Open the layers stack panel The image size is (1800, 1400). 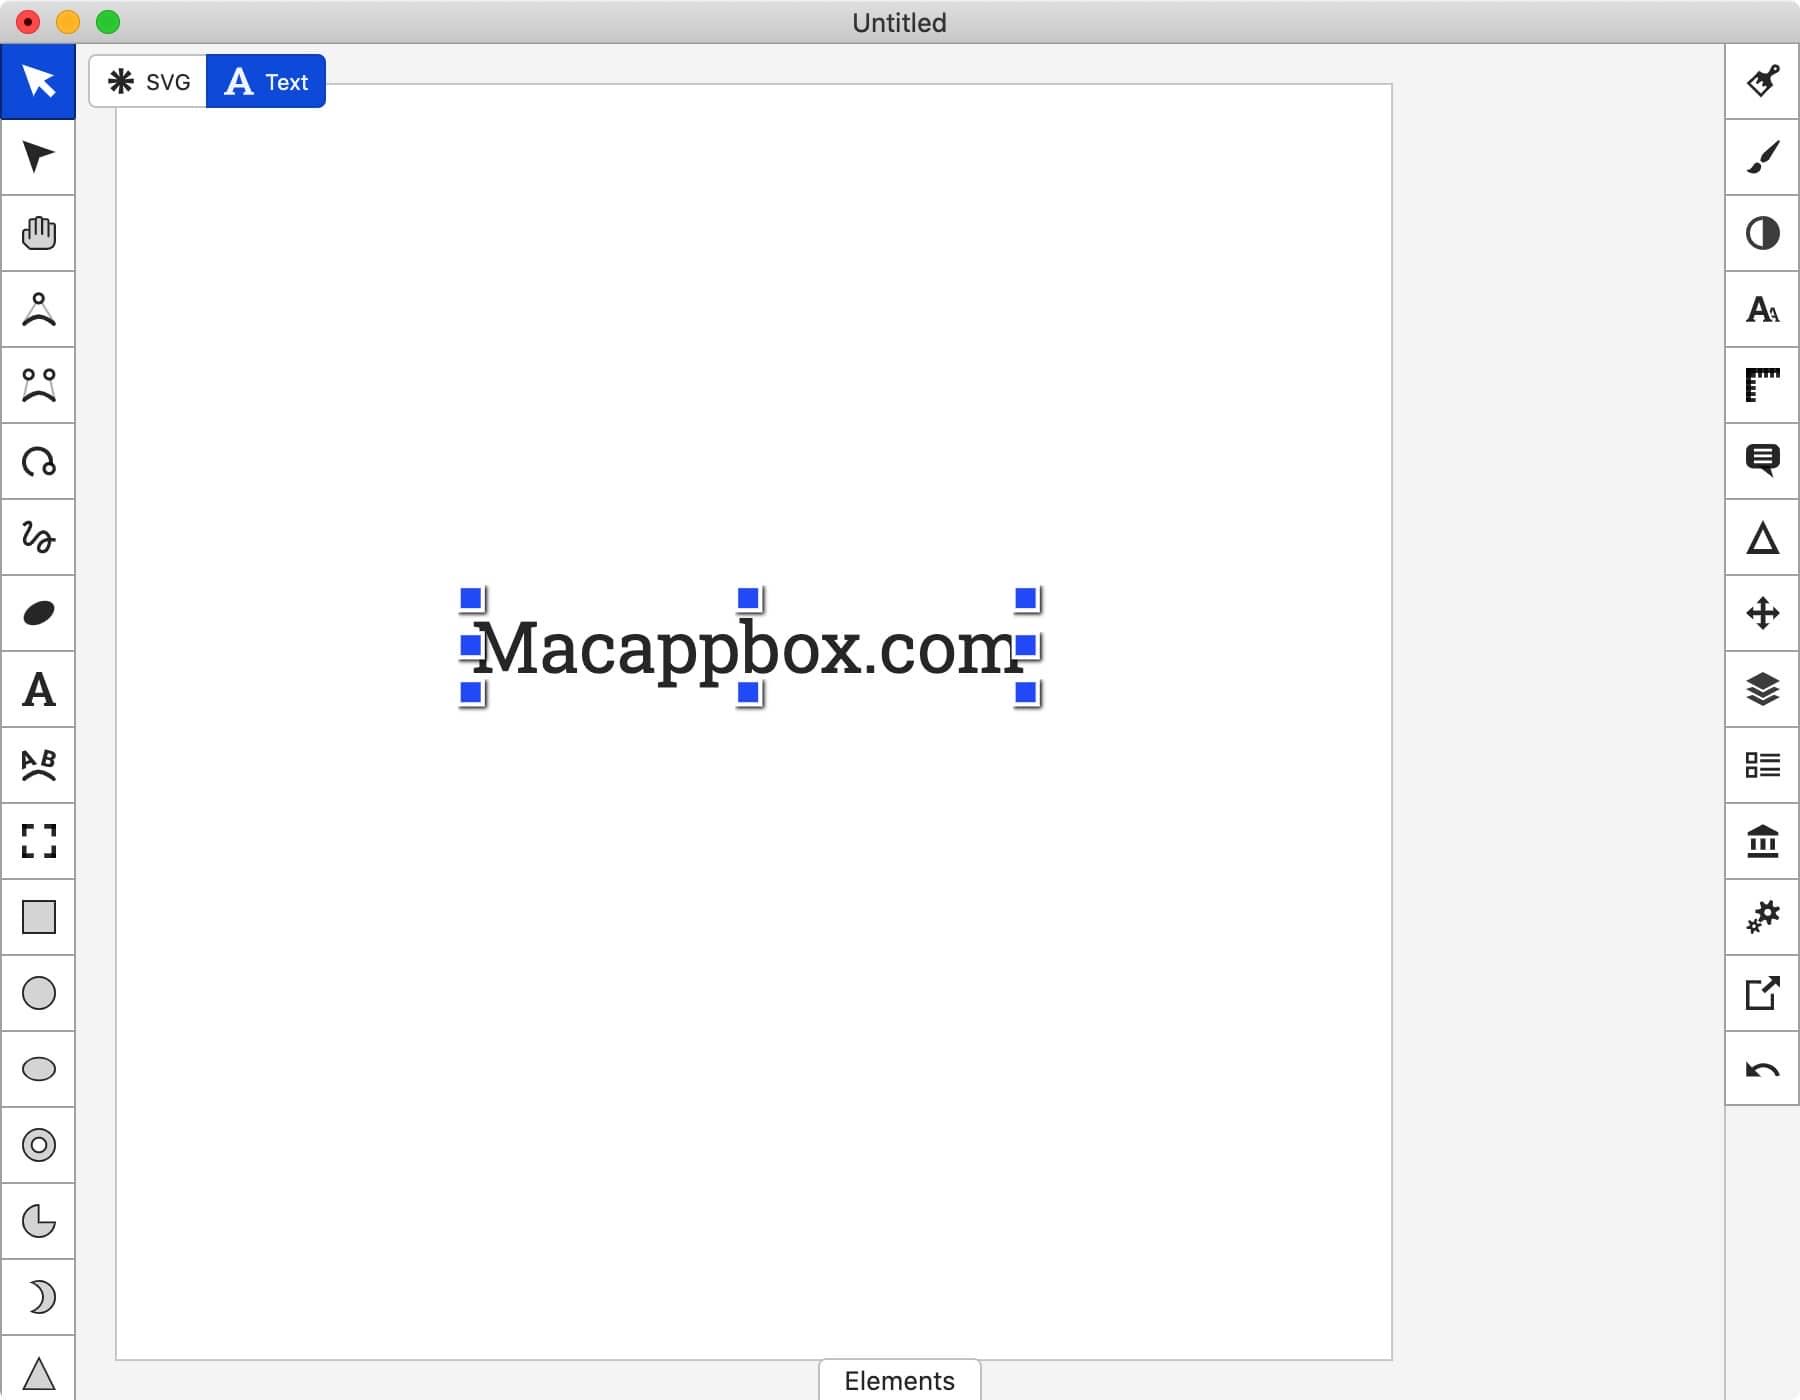(1762, 689)
